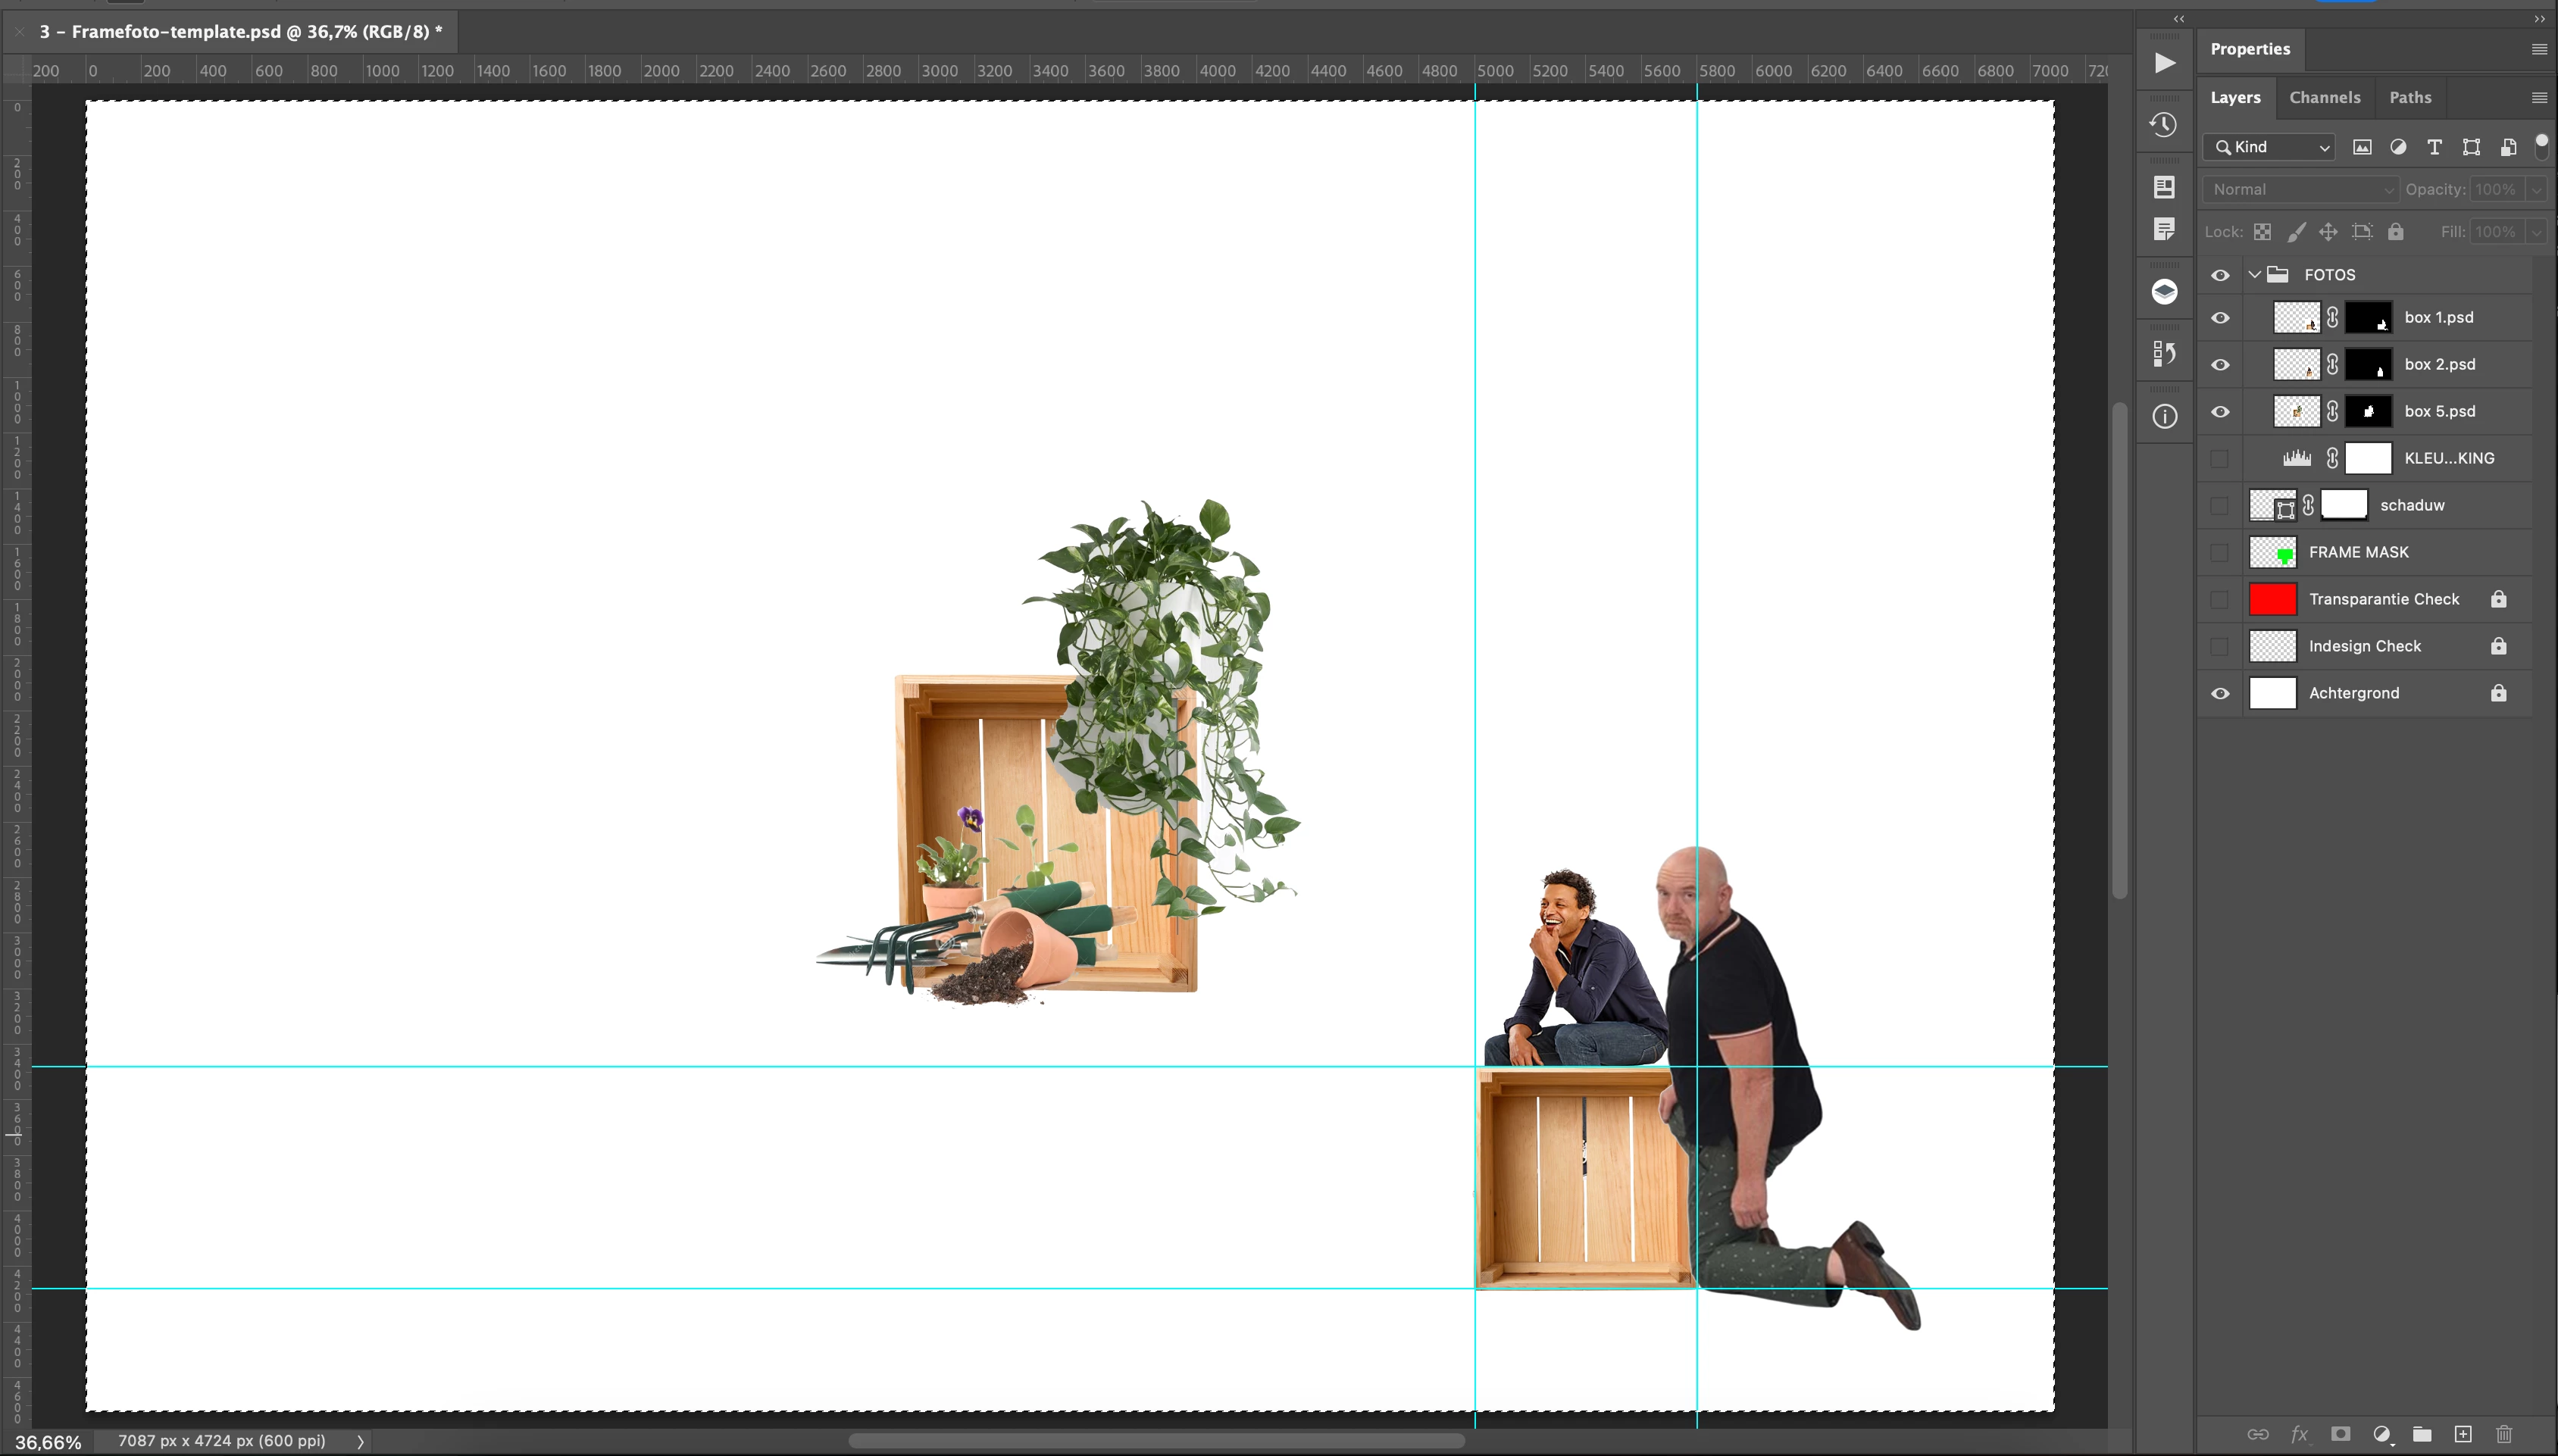Click the delete layer trash icon
This screenshot has width=2558, height=1456.
[2504, 1434]
